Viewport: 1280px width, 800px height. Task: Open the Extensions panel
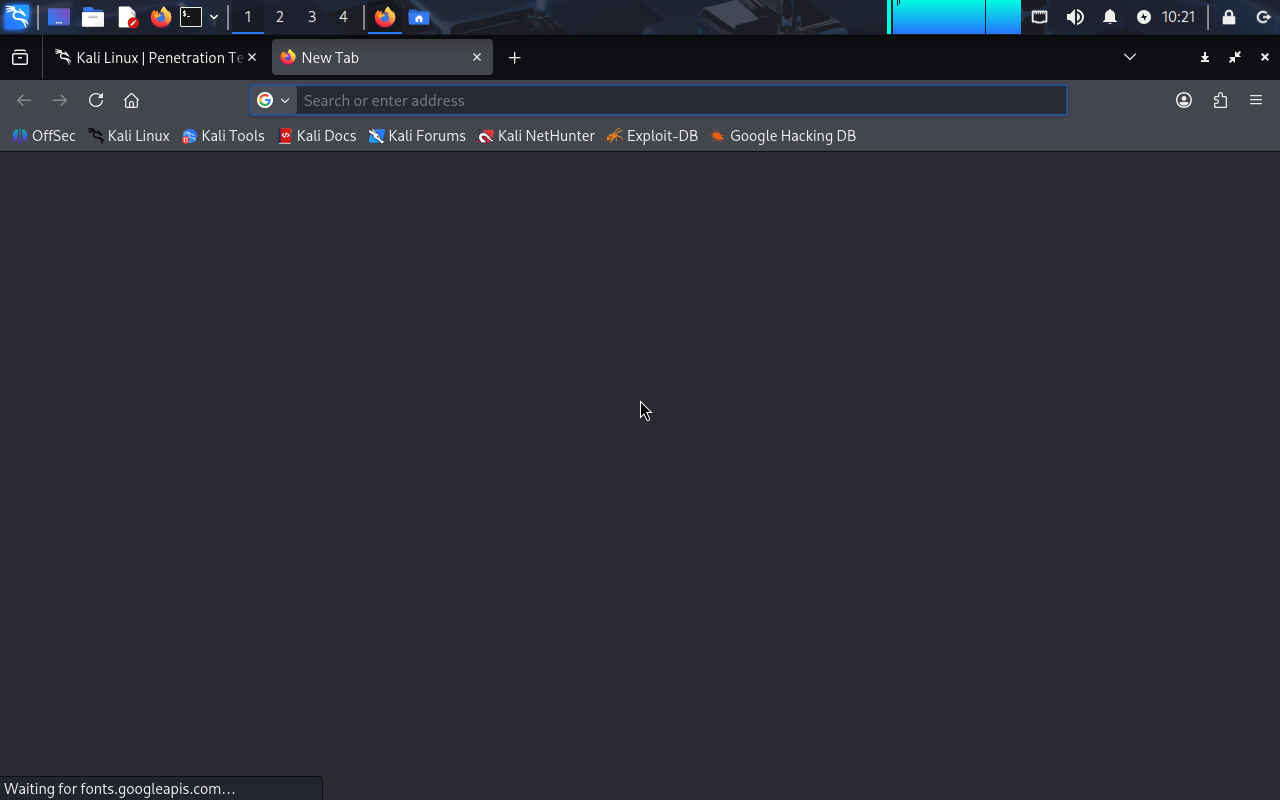coord(1220,100)
